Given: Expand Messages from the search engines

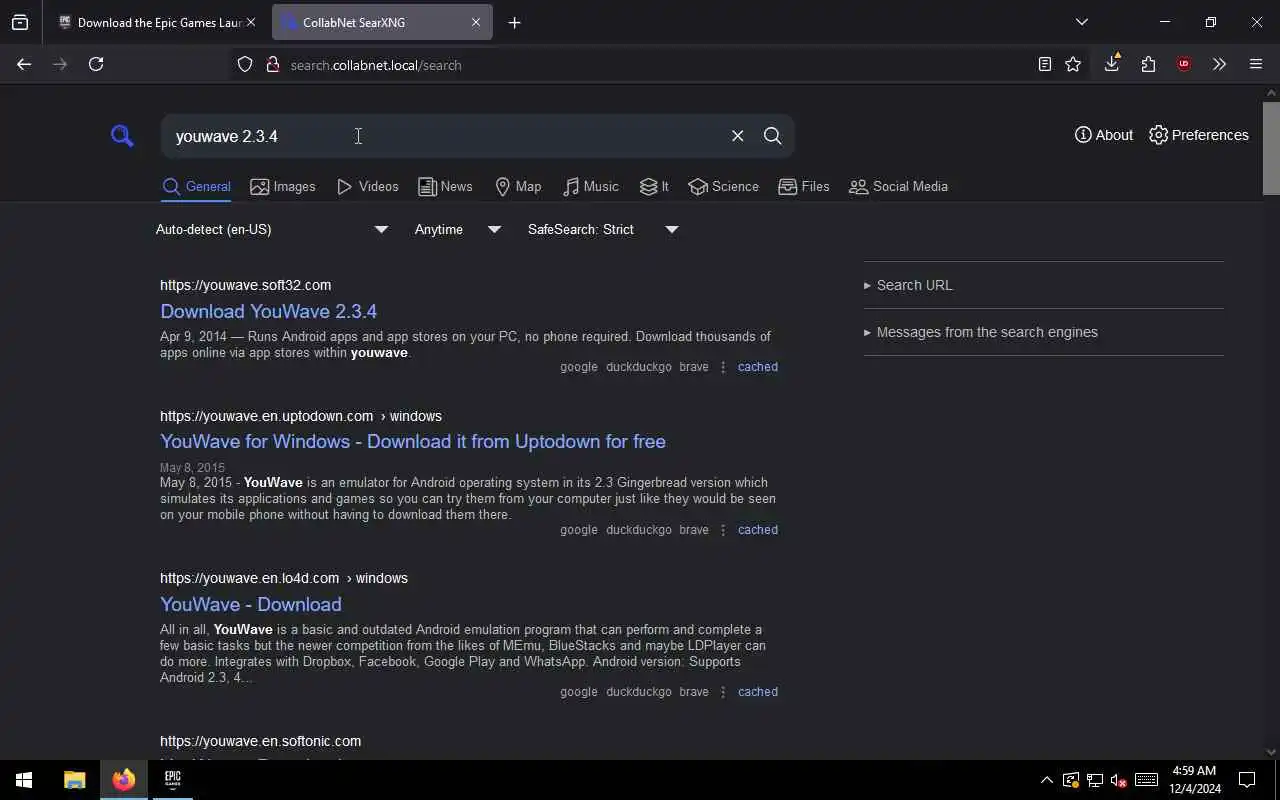Looking at the screenshot, I should coord(980,332).
